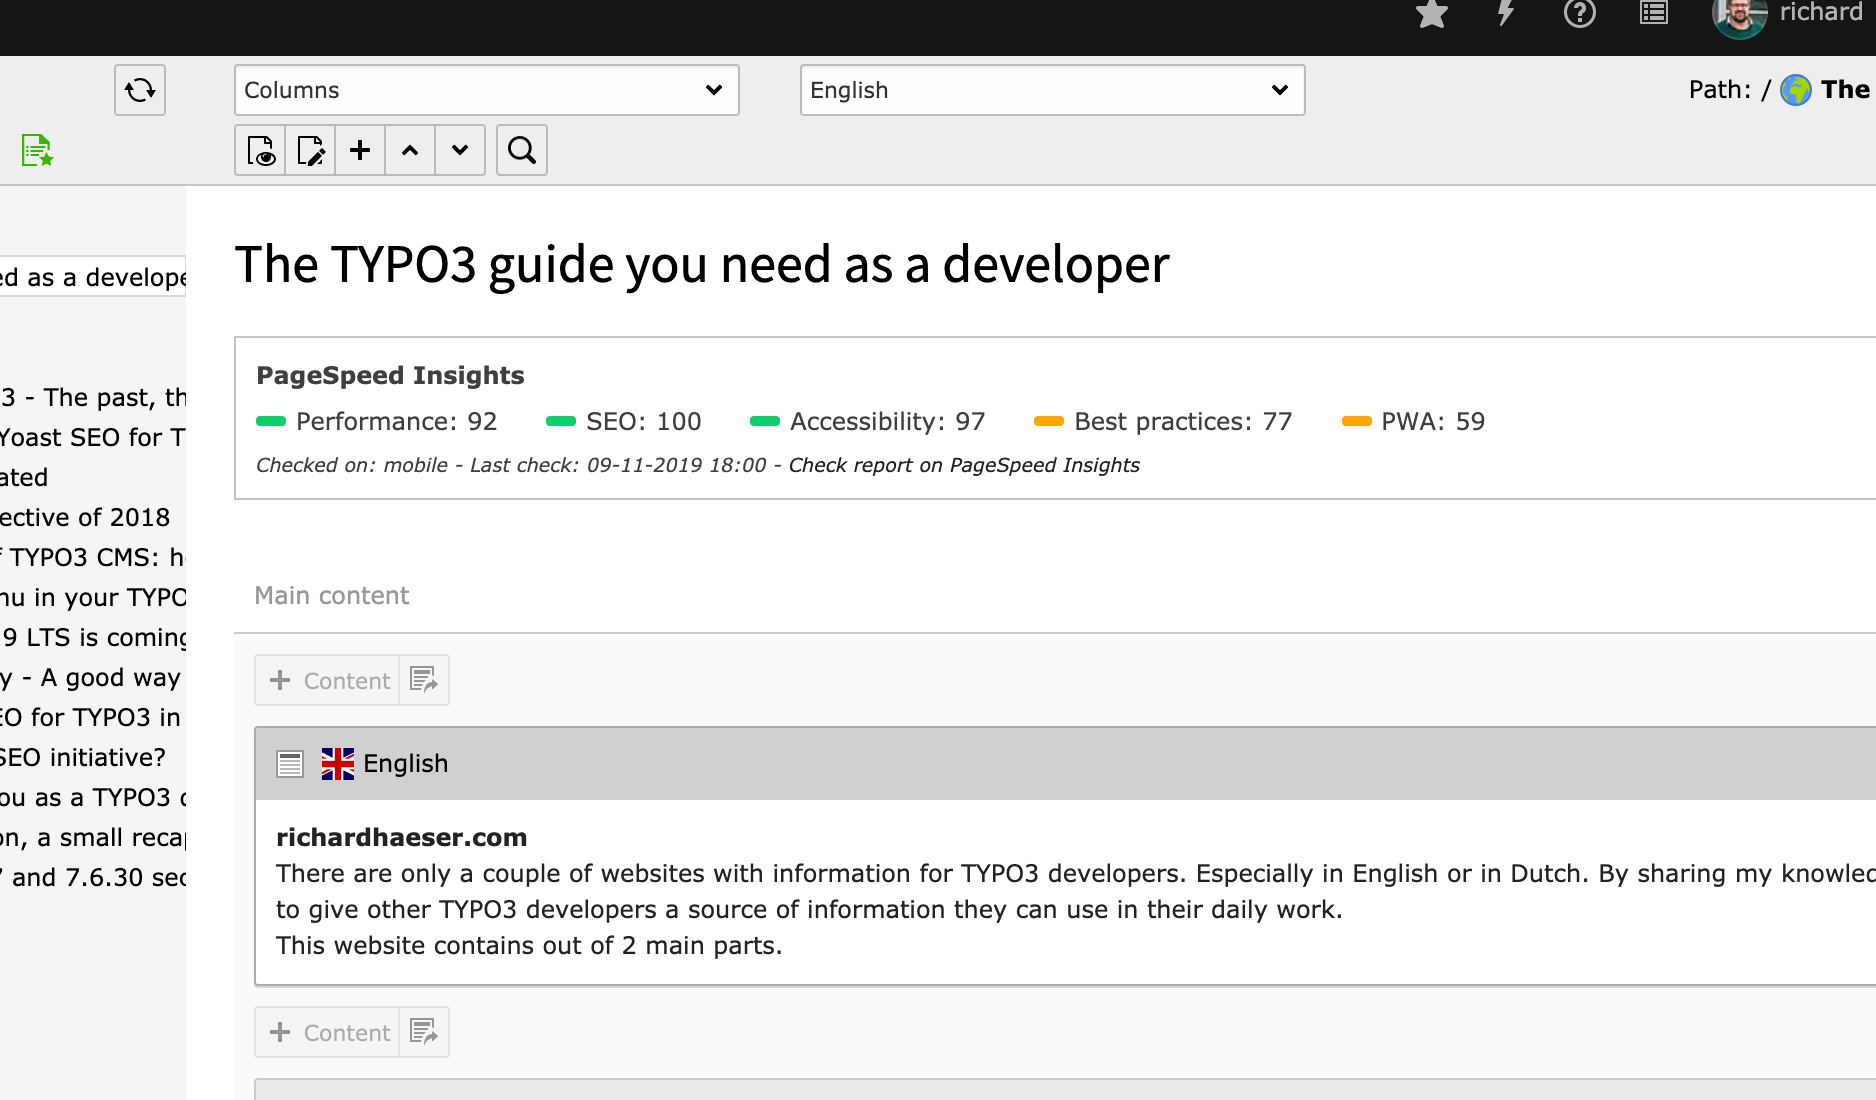Select tree page 'Yoast SEO for T'
The width and height of the screenshot is (1876, 1100).
click(x=93, y=437)
